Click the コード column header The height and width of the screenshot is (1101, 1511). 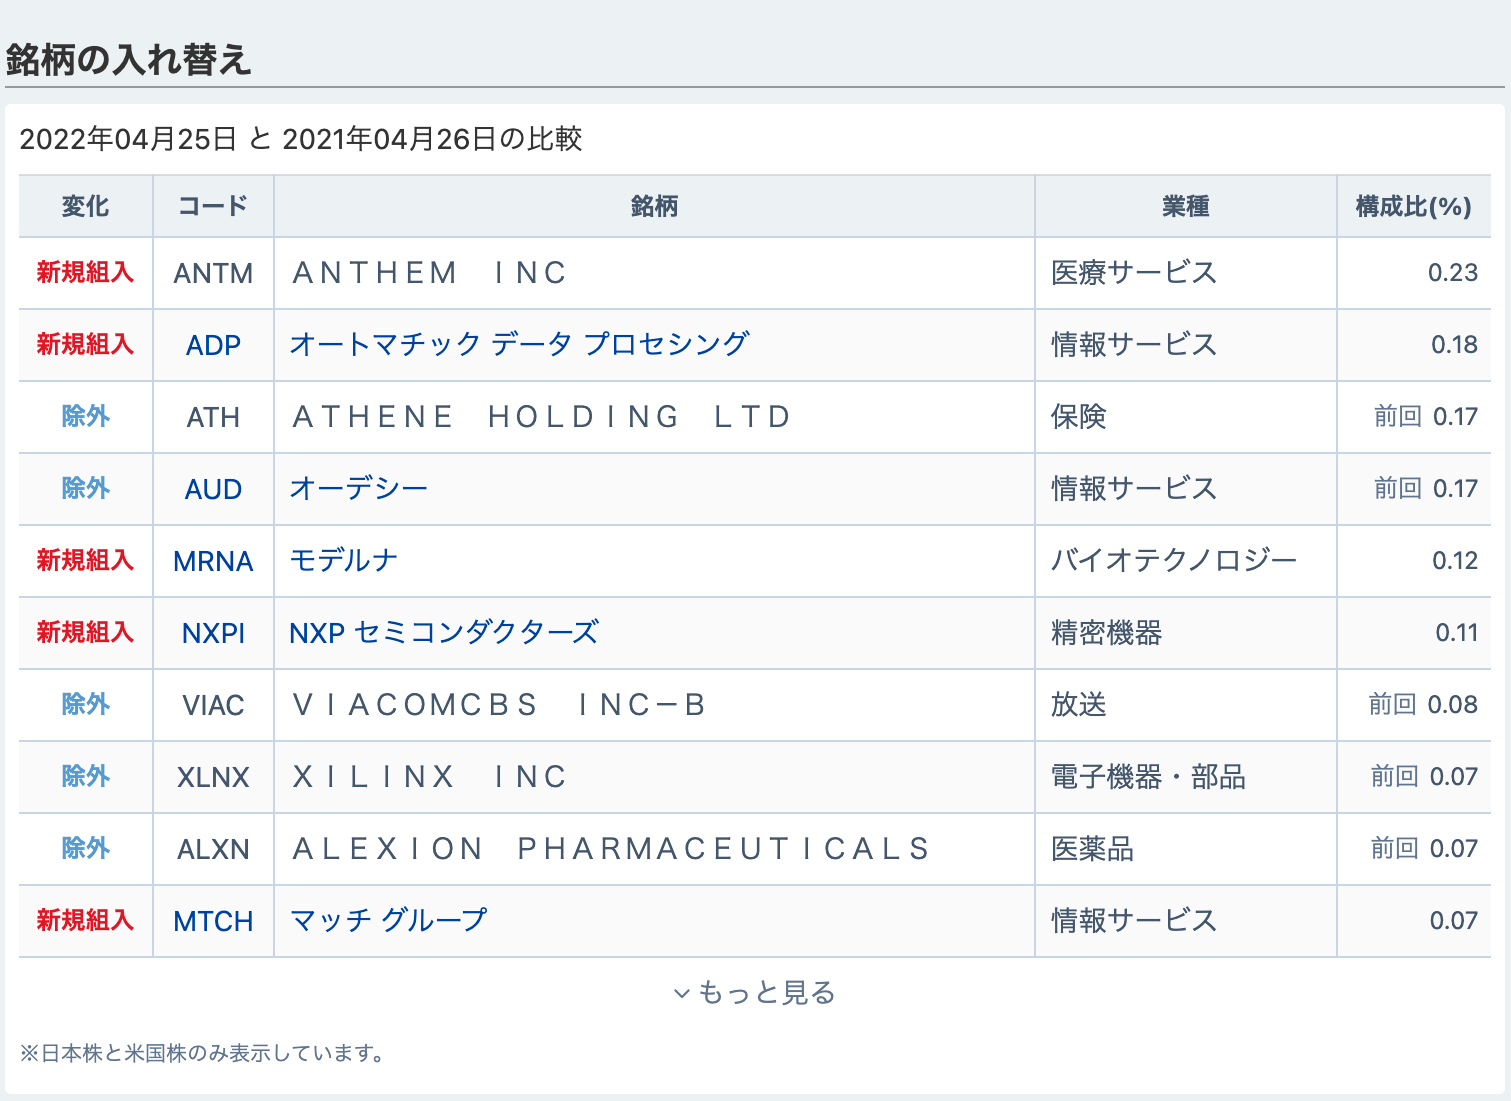(x=213, y=207)
